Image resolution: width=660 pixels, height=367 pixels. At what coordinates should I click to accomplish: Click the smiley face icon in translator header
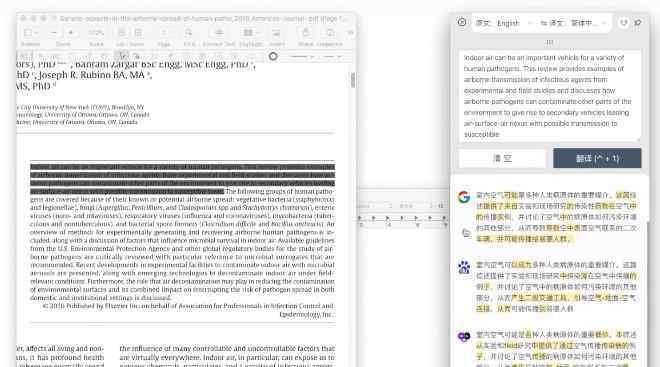623,23
